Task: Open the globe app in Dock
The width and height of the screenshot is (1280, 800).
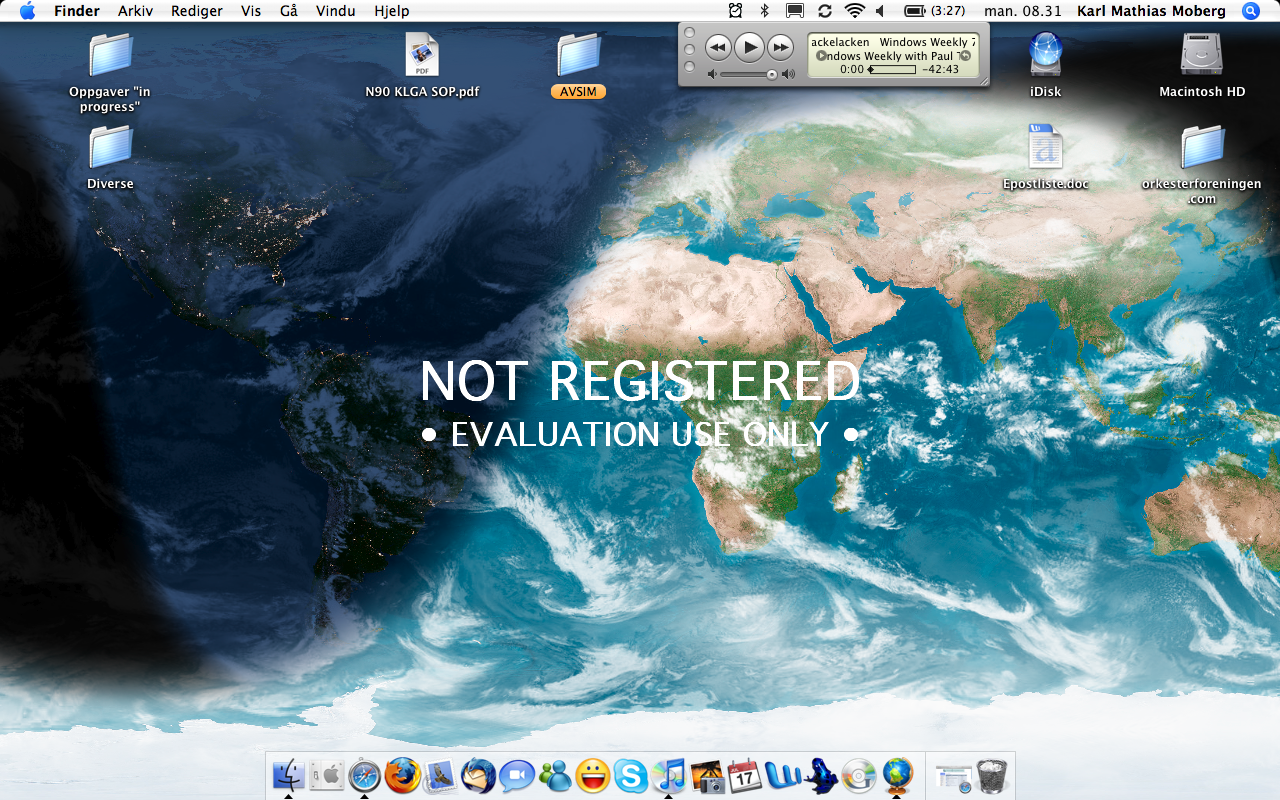Action: pyautogui.click(x=897, y=775)
